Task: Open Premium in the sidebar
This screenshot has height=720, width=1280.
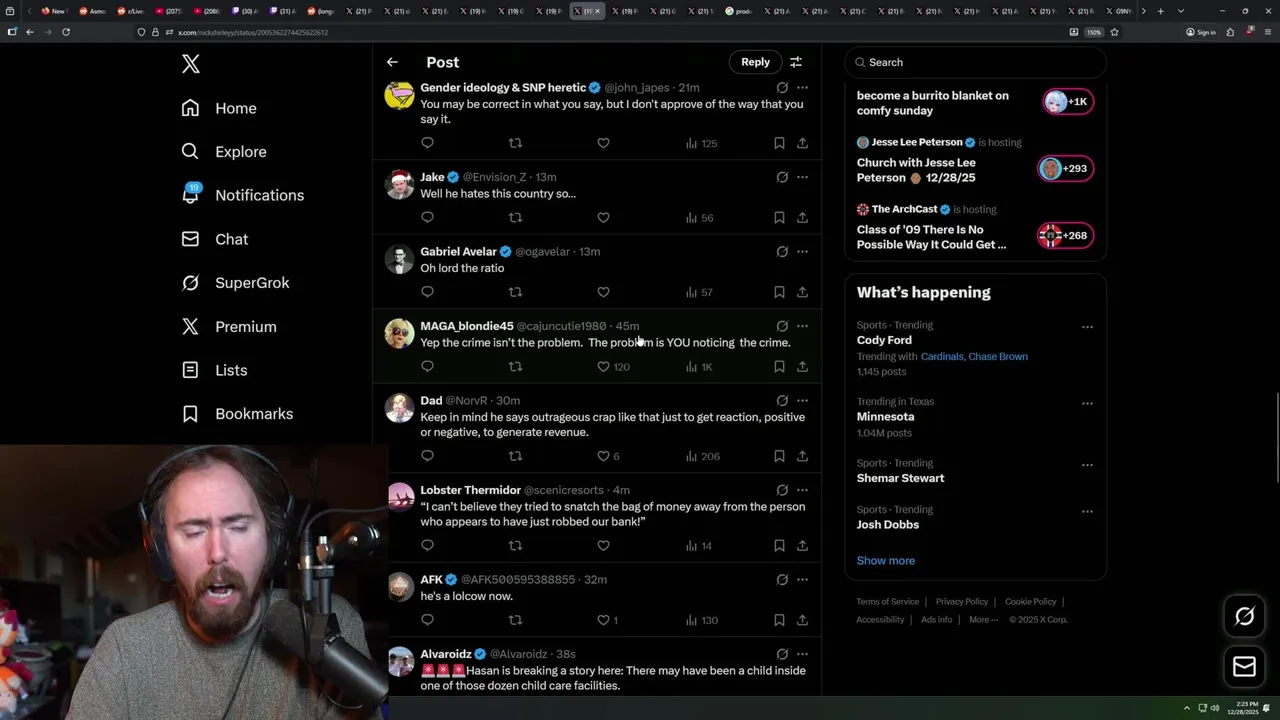Action: pyautogui.click(x=229, y=326)
